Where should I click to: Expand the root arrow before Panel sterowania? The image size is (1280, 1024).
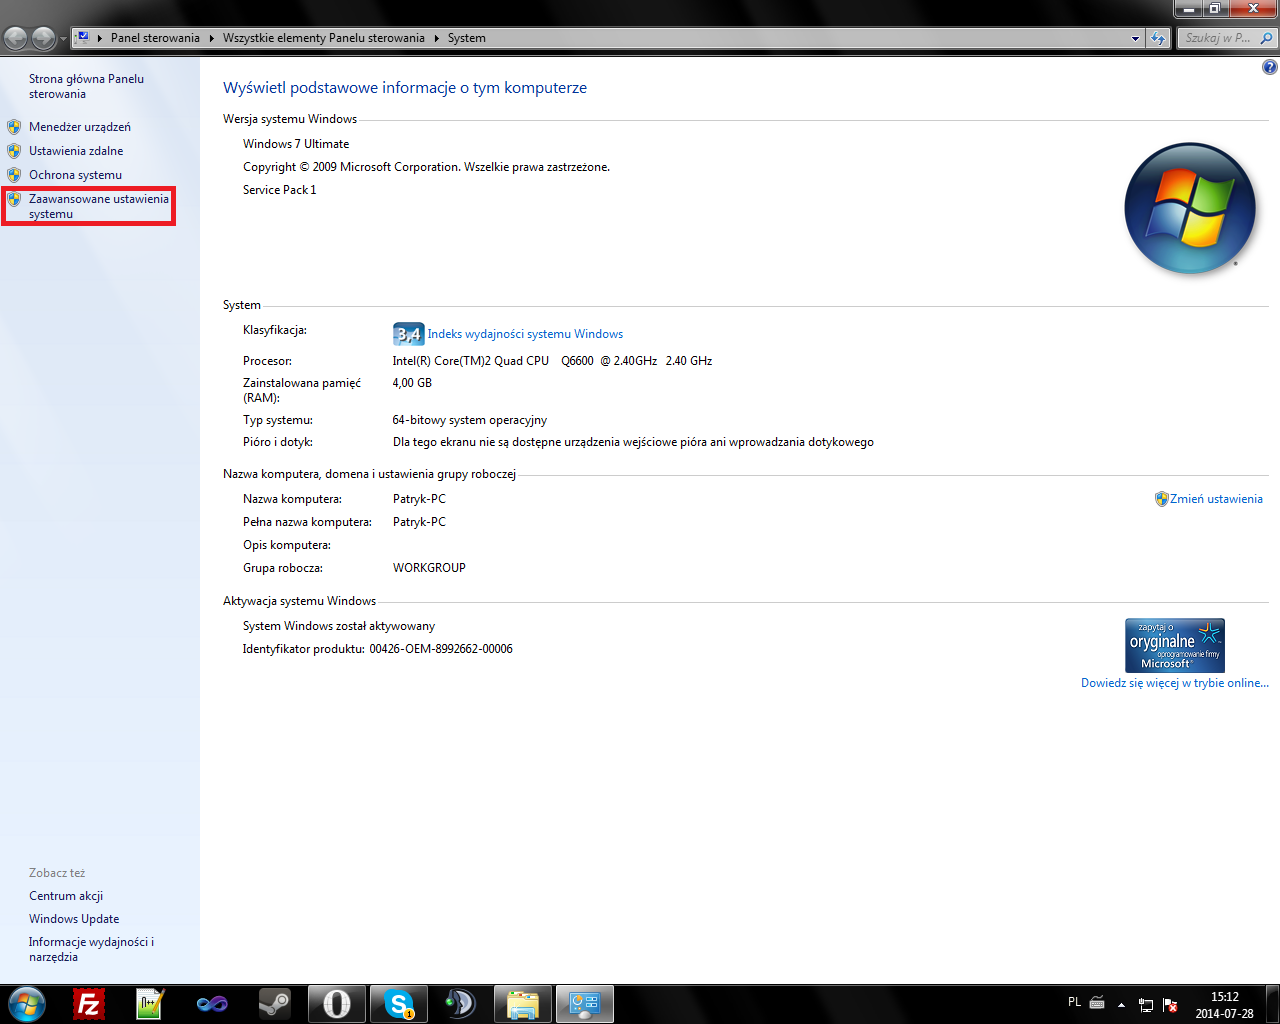click(100, 38)
